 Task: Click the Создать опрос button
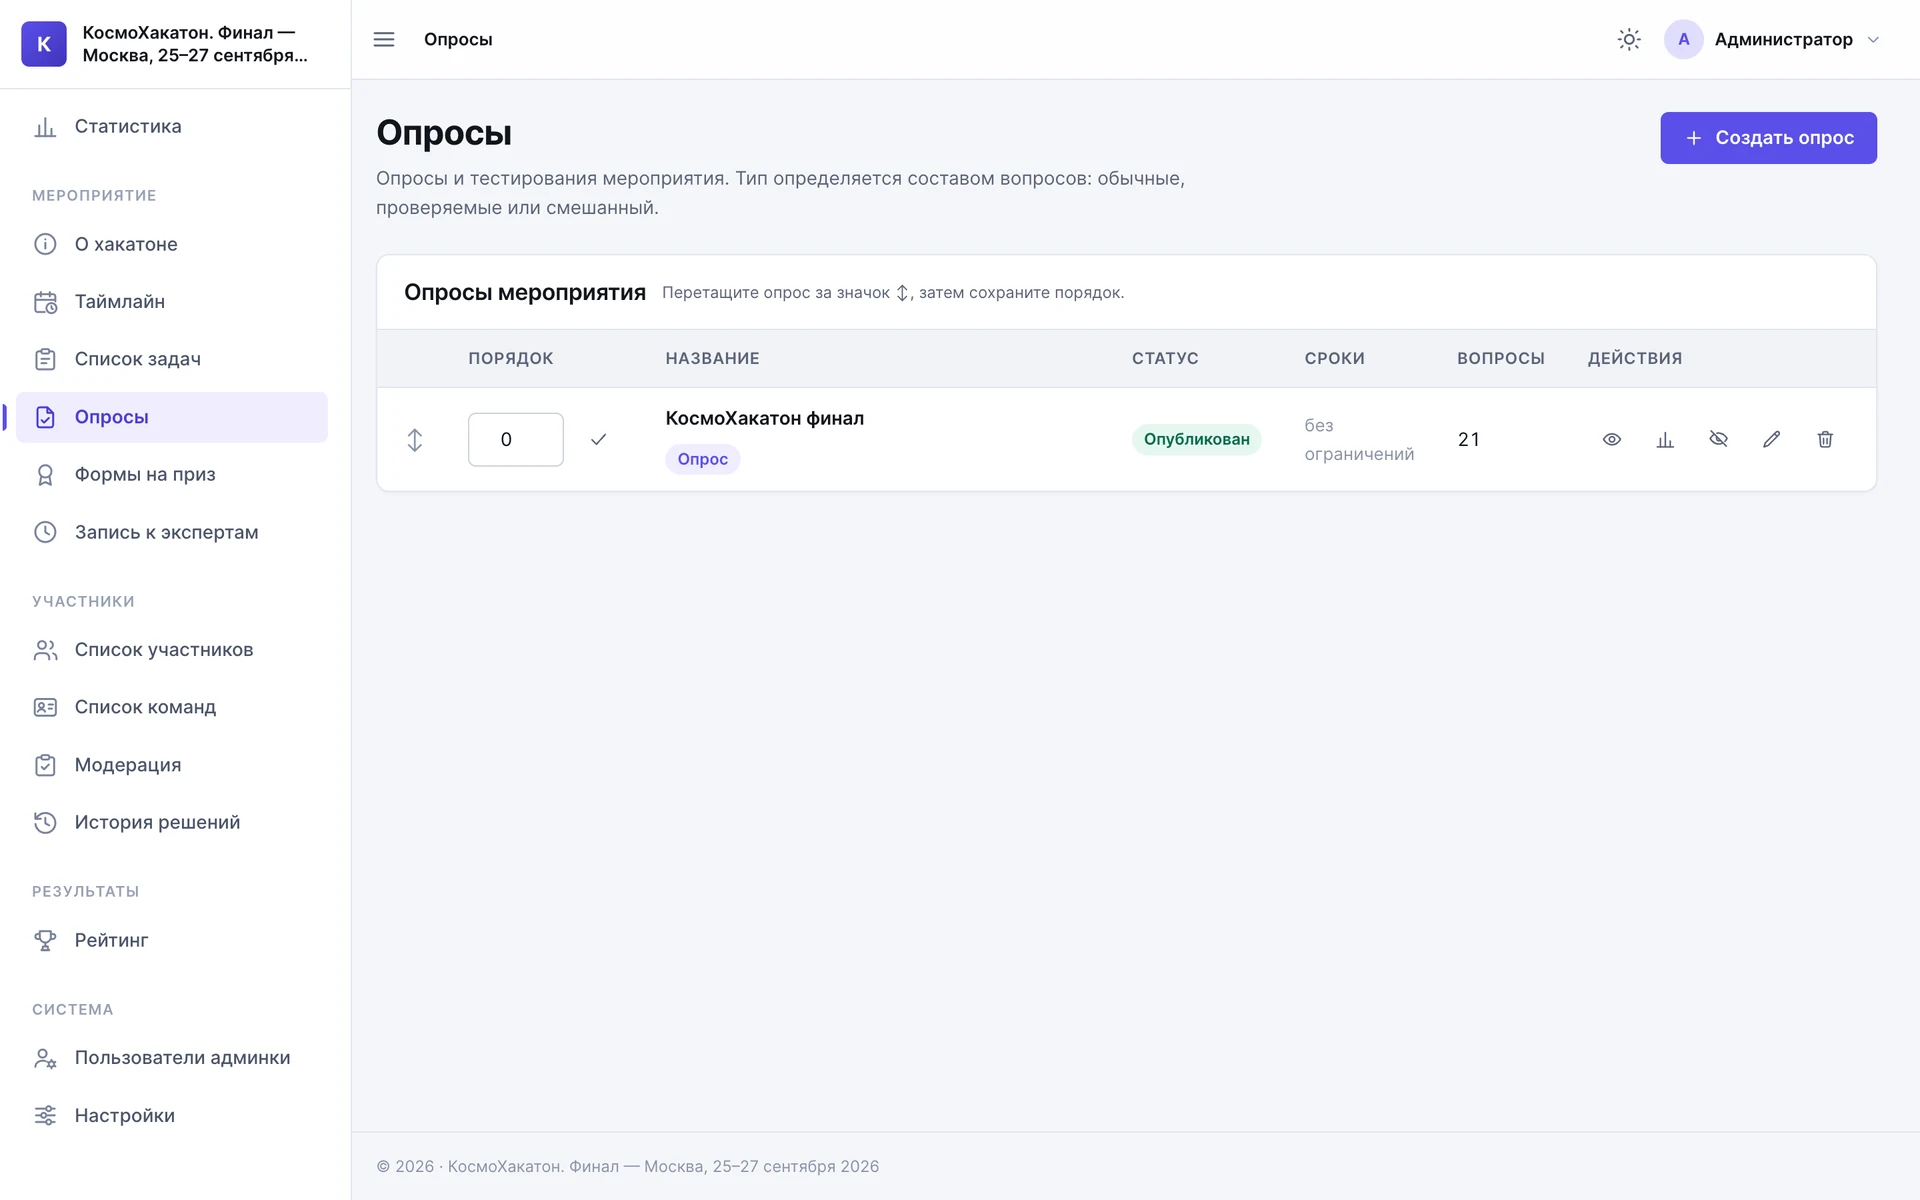point(1768,138)
